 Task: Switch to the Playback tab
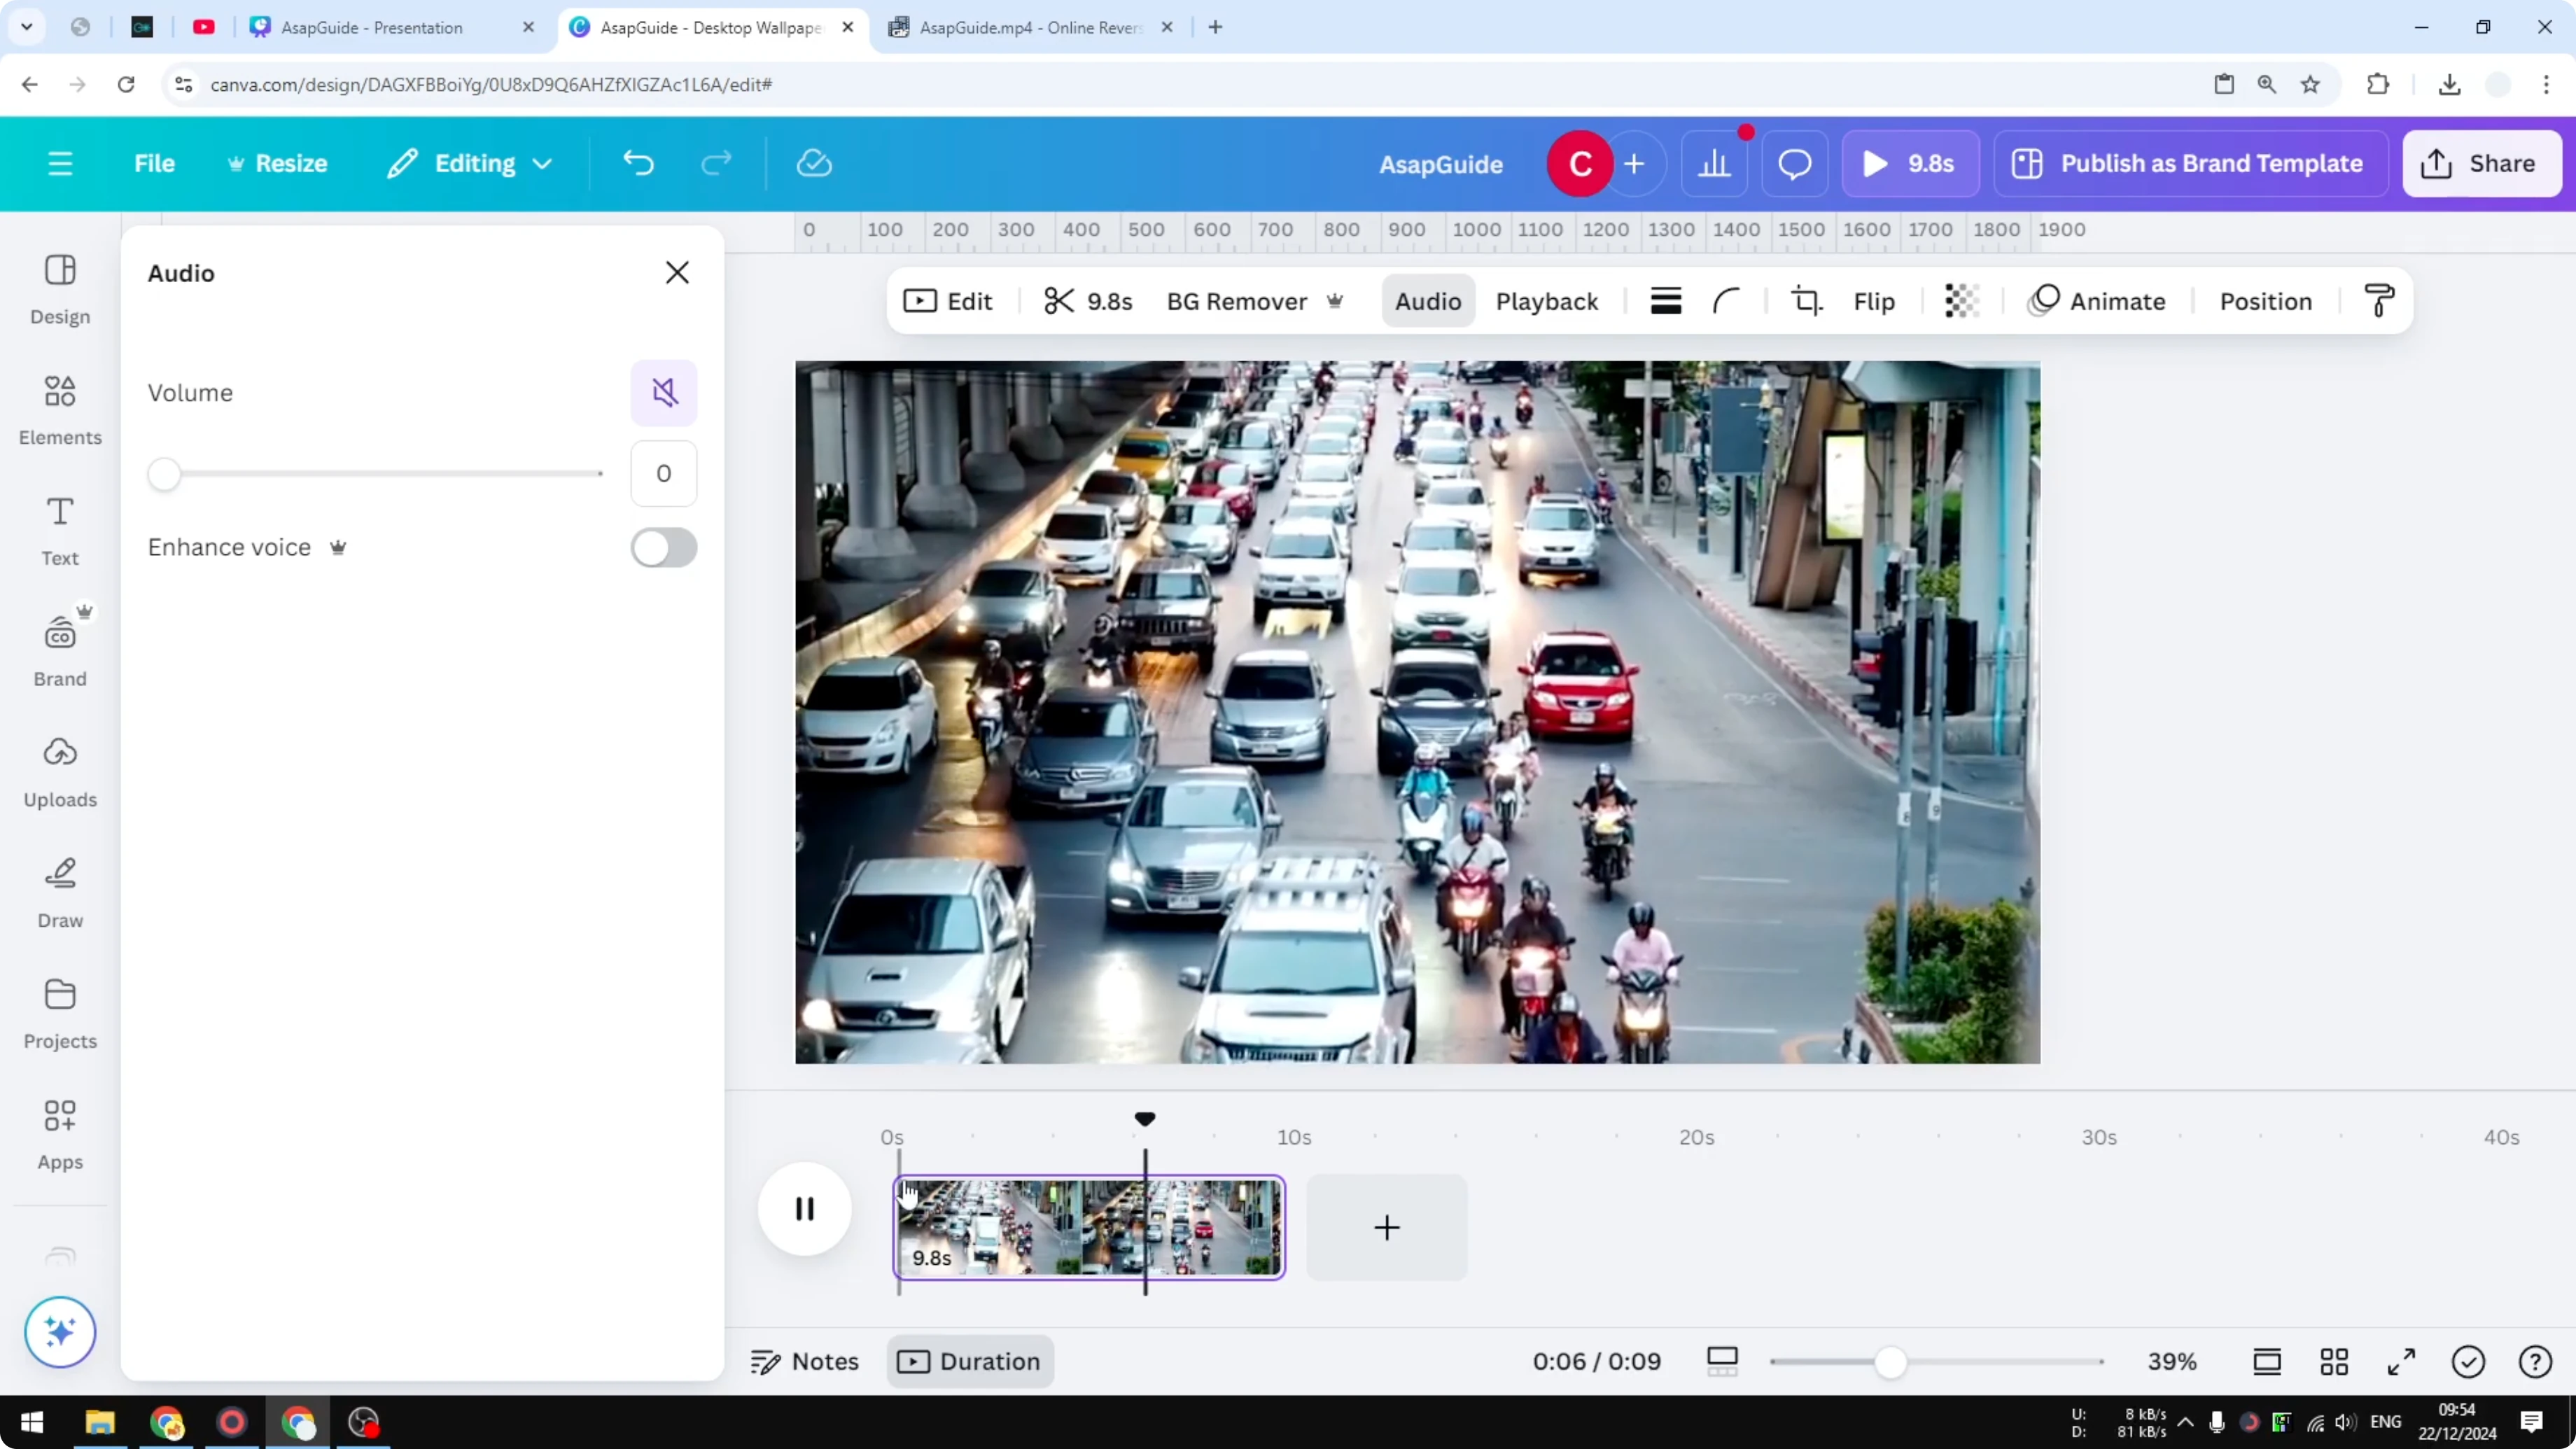[1546, 300]
